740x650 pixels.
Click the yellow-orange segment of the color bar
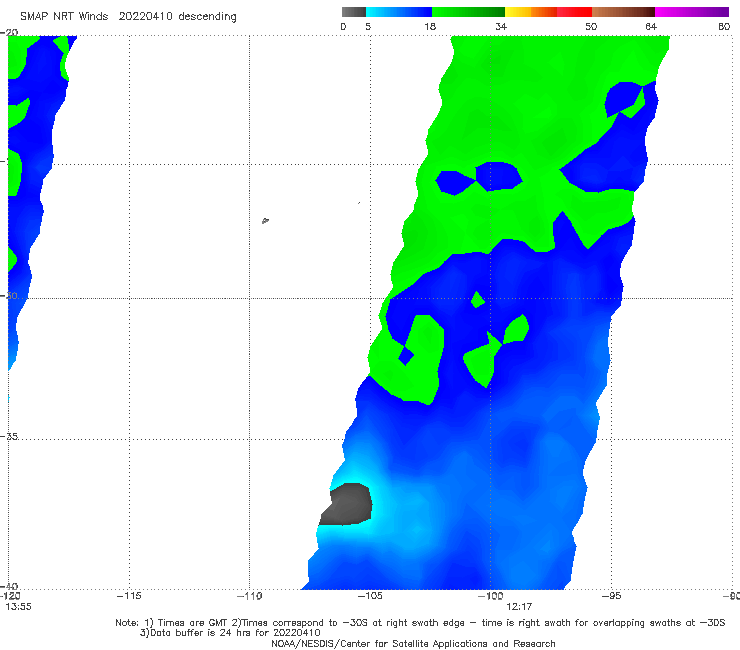click(x=530, y=12)
